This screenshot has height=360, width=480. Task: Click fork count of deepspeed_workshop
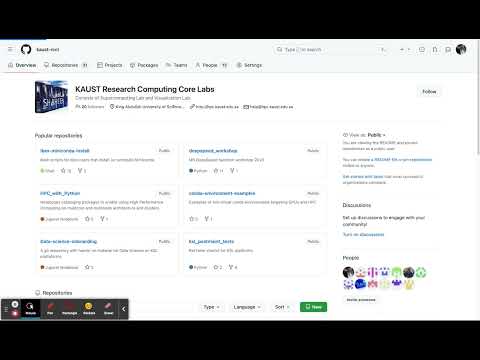click(234, 171)
